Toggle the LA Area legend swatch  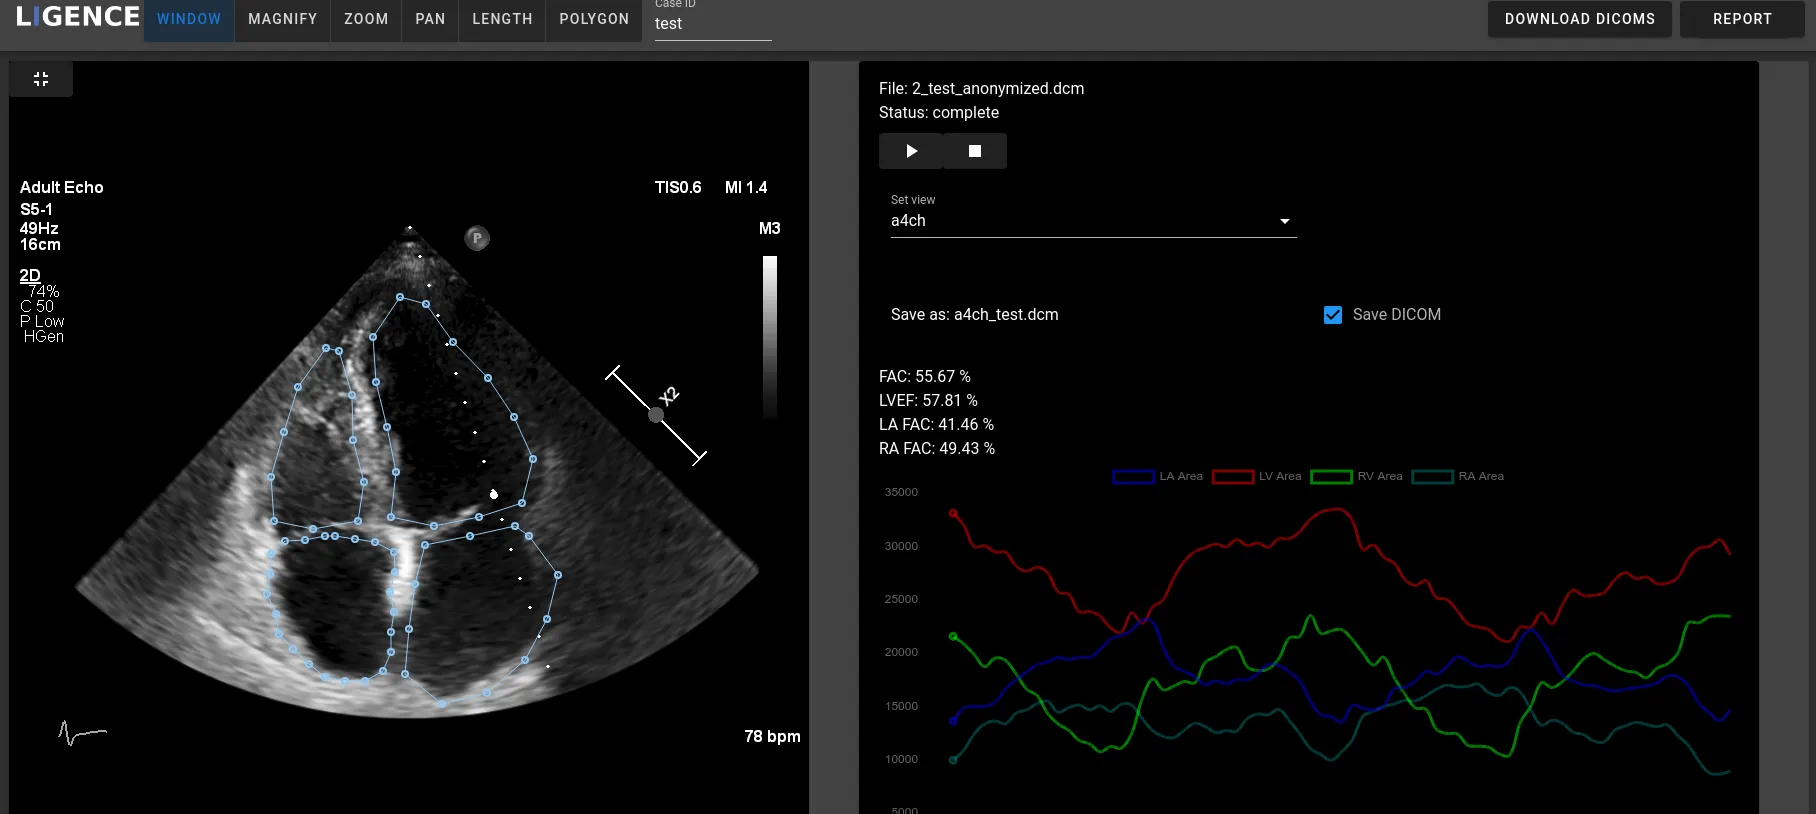pyautogui.click(x=1133, y=477)
